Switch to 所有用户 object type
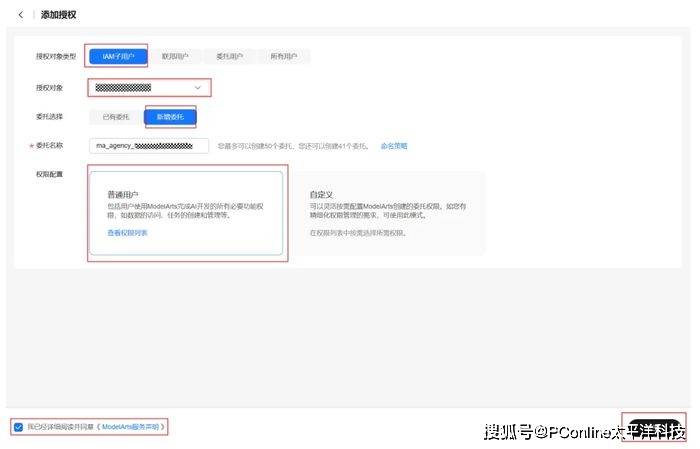This screenshot has height=449, width=700. [283, 56]
